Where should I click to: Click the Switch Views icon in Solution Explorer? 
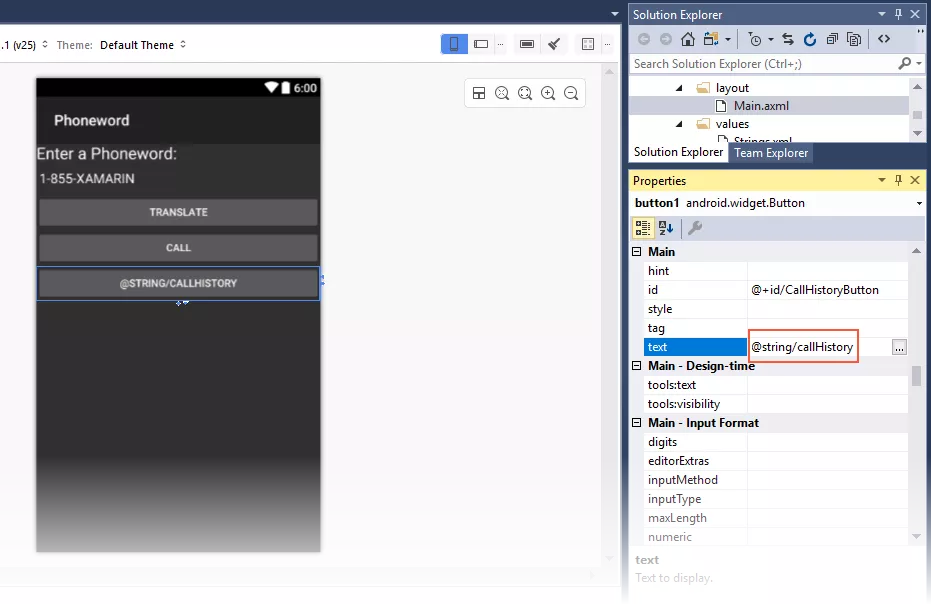tap(710, 39)
